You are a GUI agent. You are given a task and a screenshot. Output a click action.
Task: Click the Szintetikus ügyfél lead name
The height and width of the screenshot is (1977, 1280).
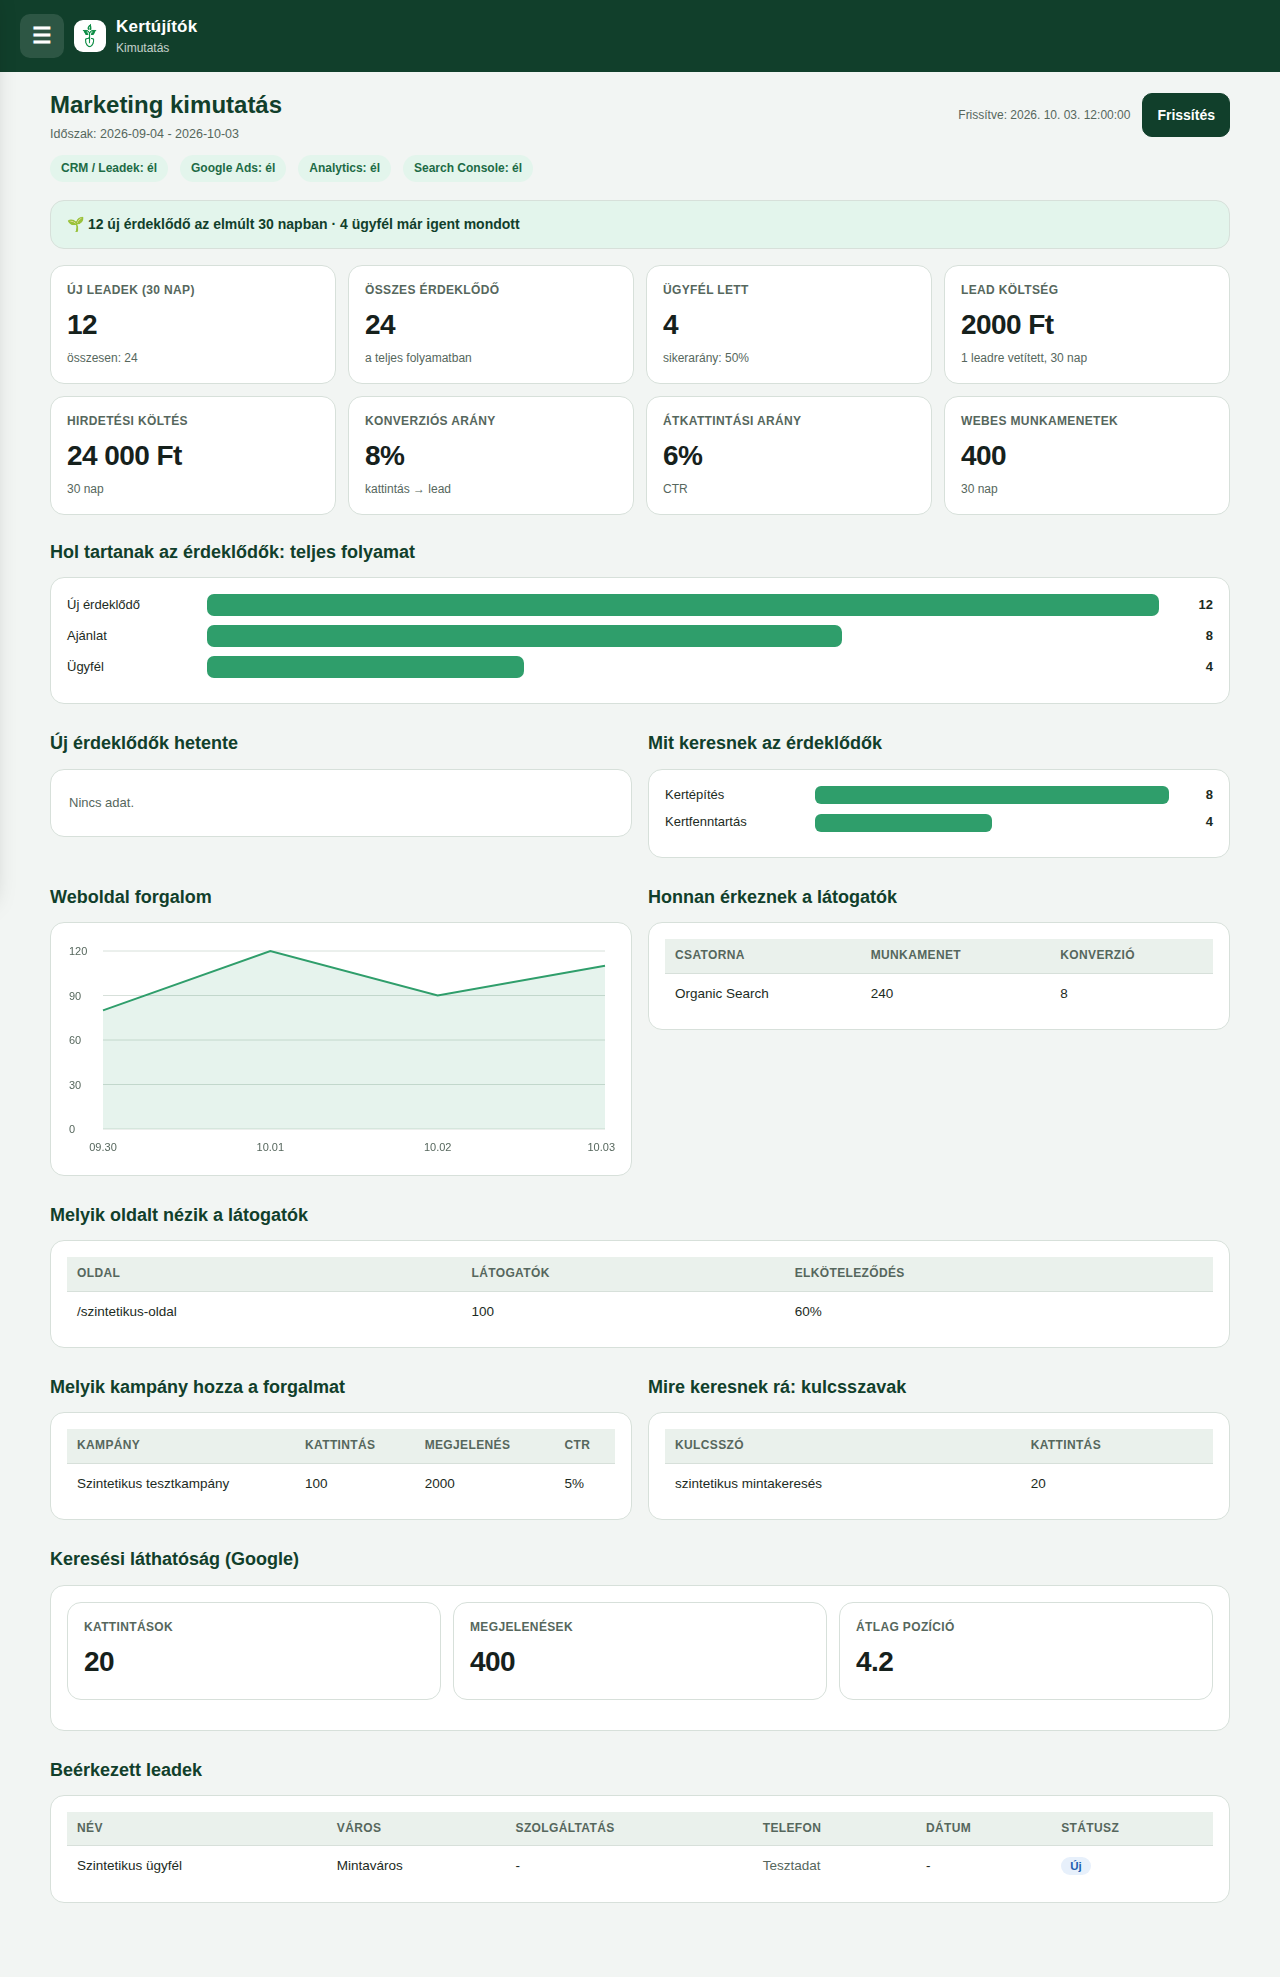click(x=130, y=1866)
